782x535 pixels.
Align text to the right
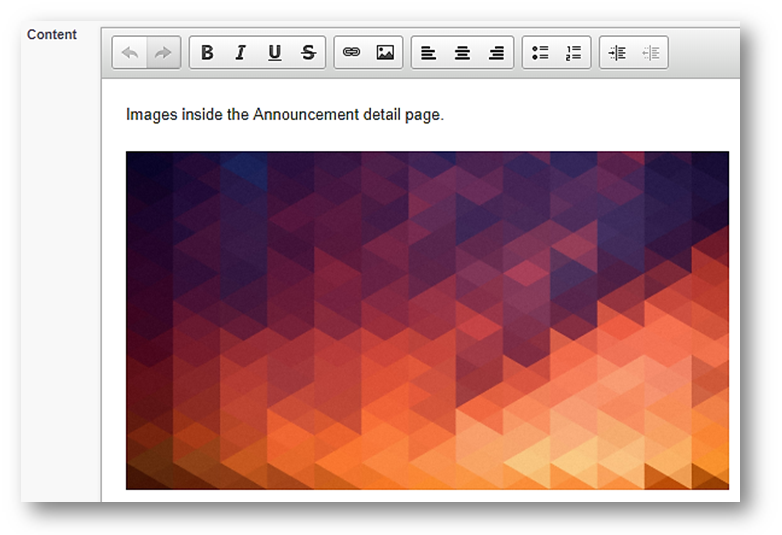[x=496, y=53]
